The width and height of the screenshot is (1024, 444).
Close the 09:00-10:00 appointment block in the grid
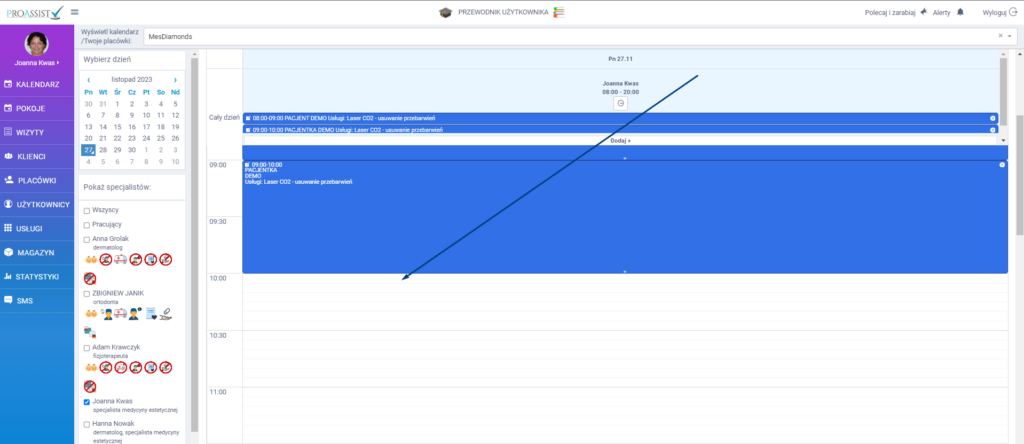[1001, 164]
